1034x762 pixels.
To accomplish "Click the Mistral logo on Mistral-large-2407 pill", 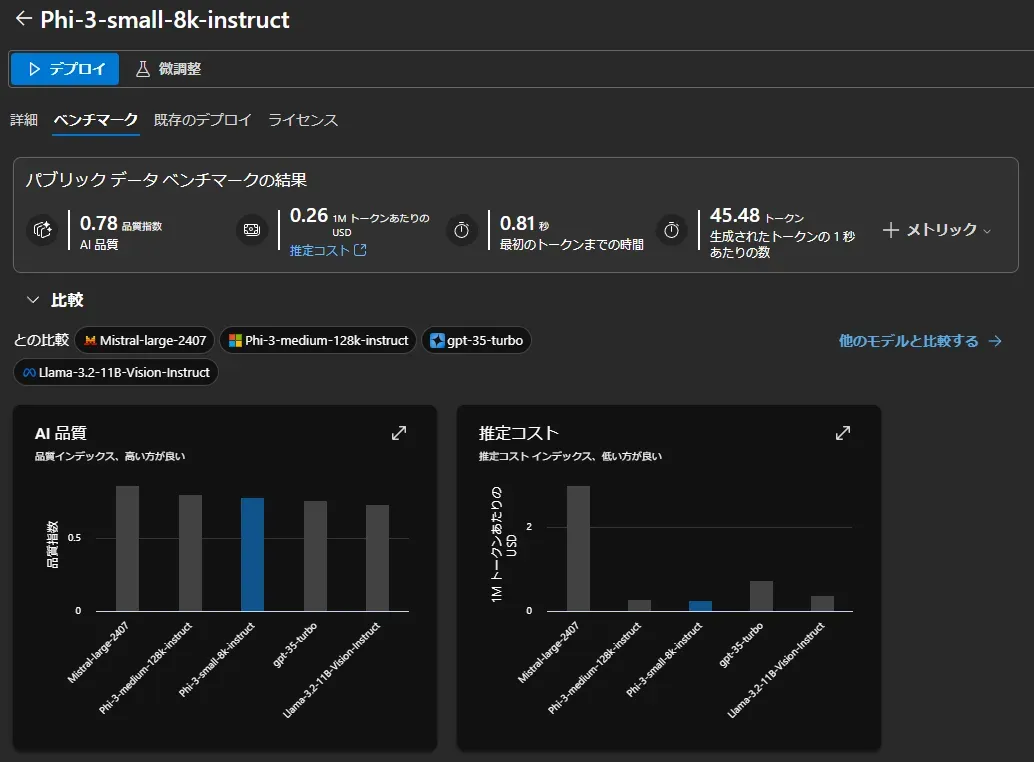I will click(90, 340).
